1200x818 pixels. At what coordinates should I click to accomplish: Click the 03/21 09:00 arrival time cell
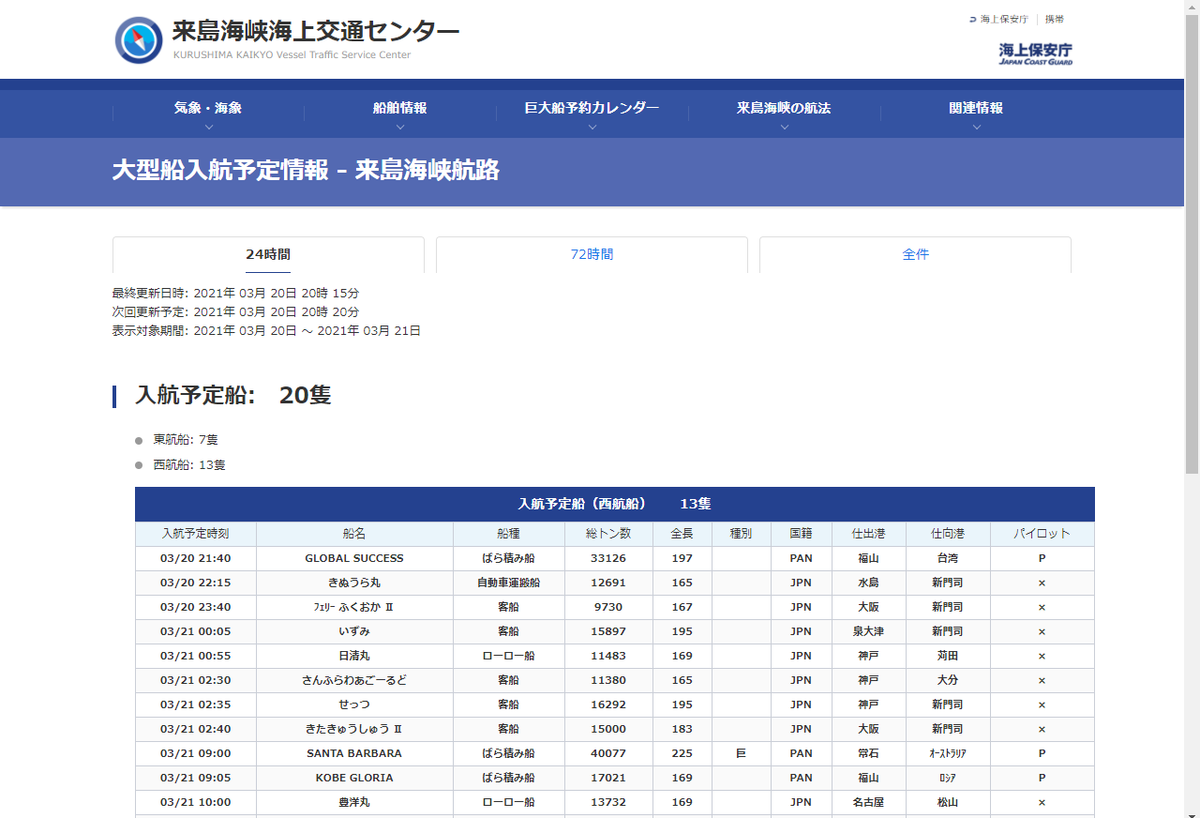196,753
